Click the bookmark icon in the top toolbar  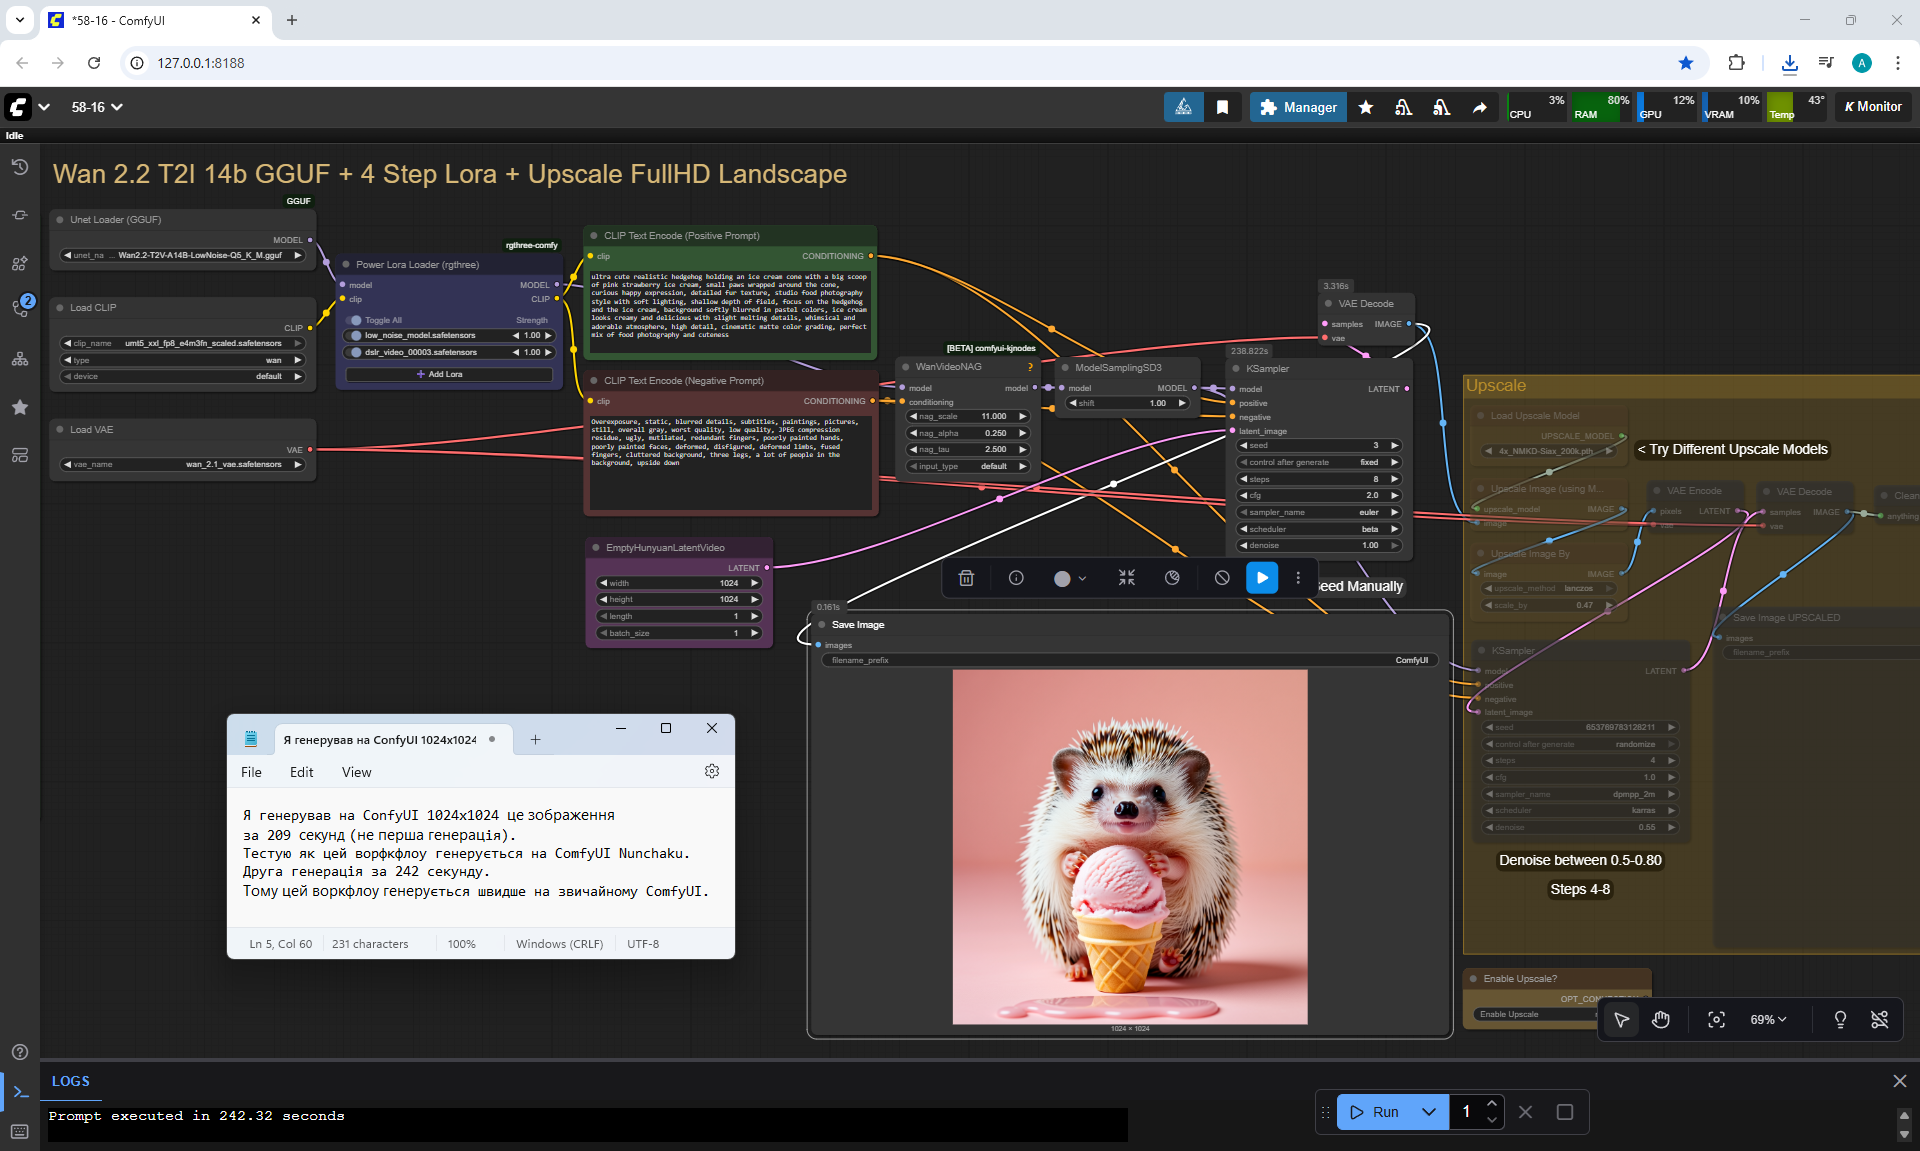point(1222,107)
